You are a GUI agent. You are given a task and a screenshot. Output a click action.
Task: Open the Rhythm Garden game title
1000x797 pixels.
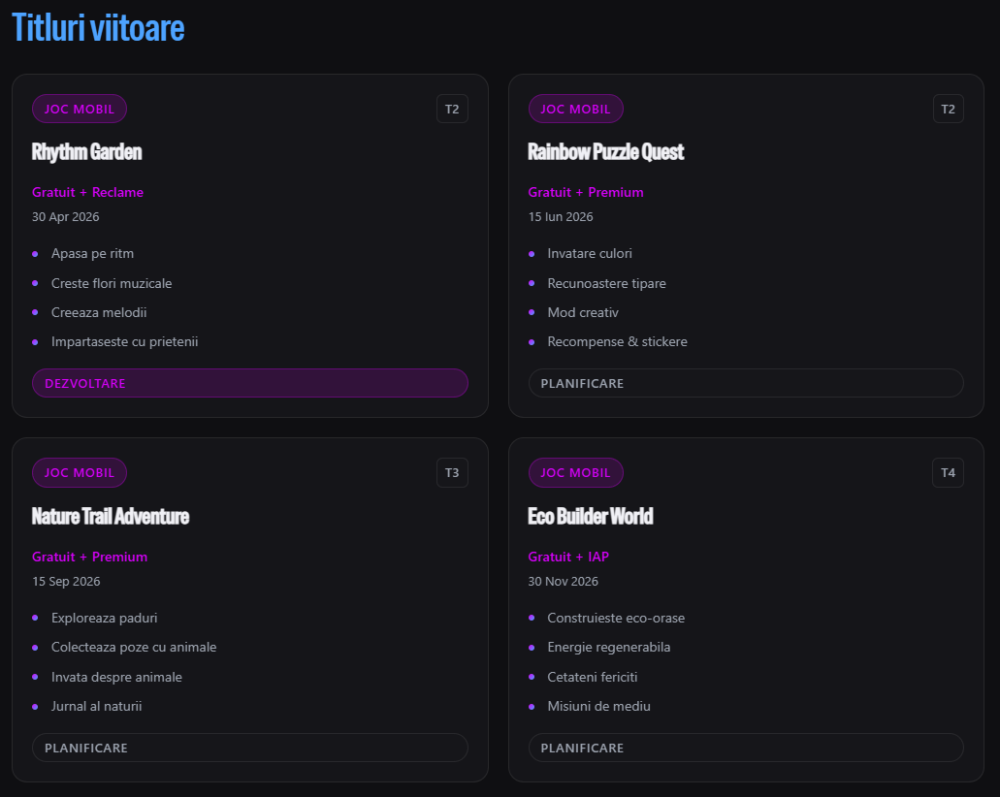point(87,152)
